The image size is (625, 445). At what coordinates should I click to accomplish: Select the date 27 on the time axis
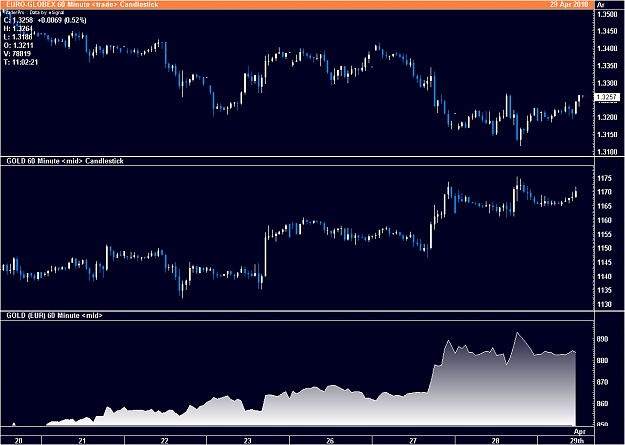pos(413,441)
